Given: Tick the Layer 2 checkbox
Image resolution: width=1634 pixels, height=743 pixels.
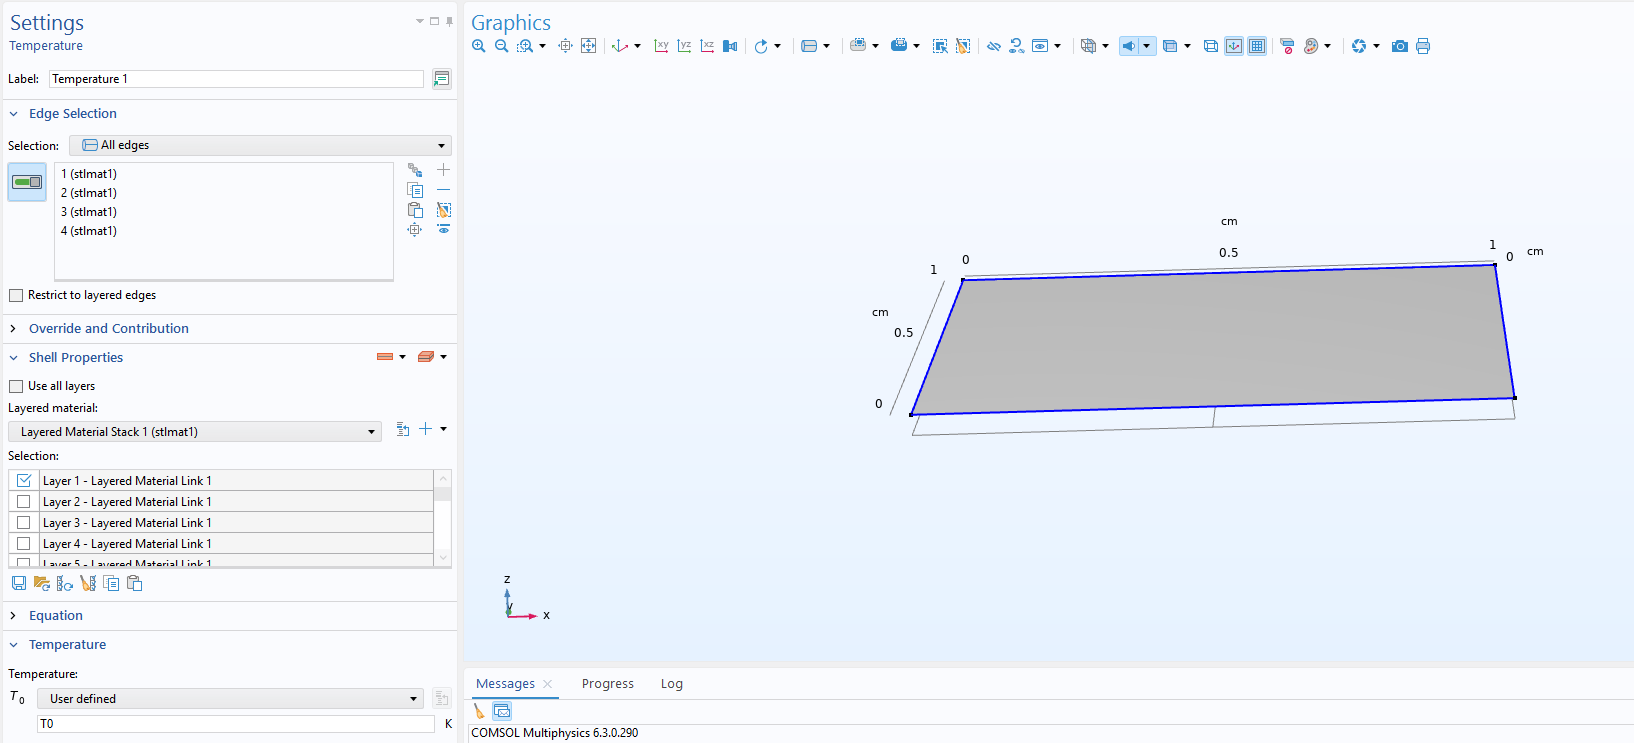Looking at the screenshot, I should pos(24,502).
